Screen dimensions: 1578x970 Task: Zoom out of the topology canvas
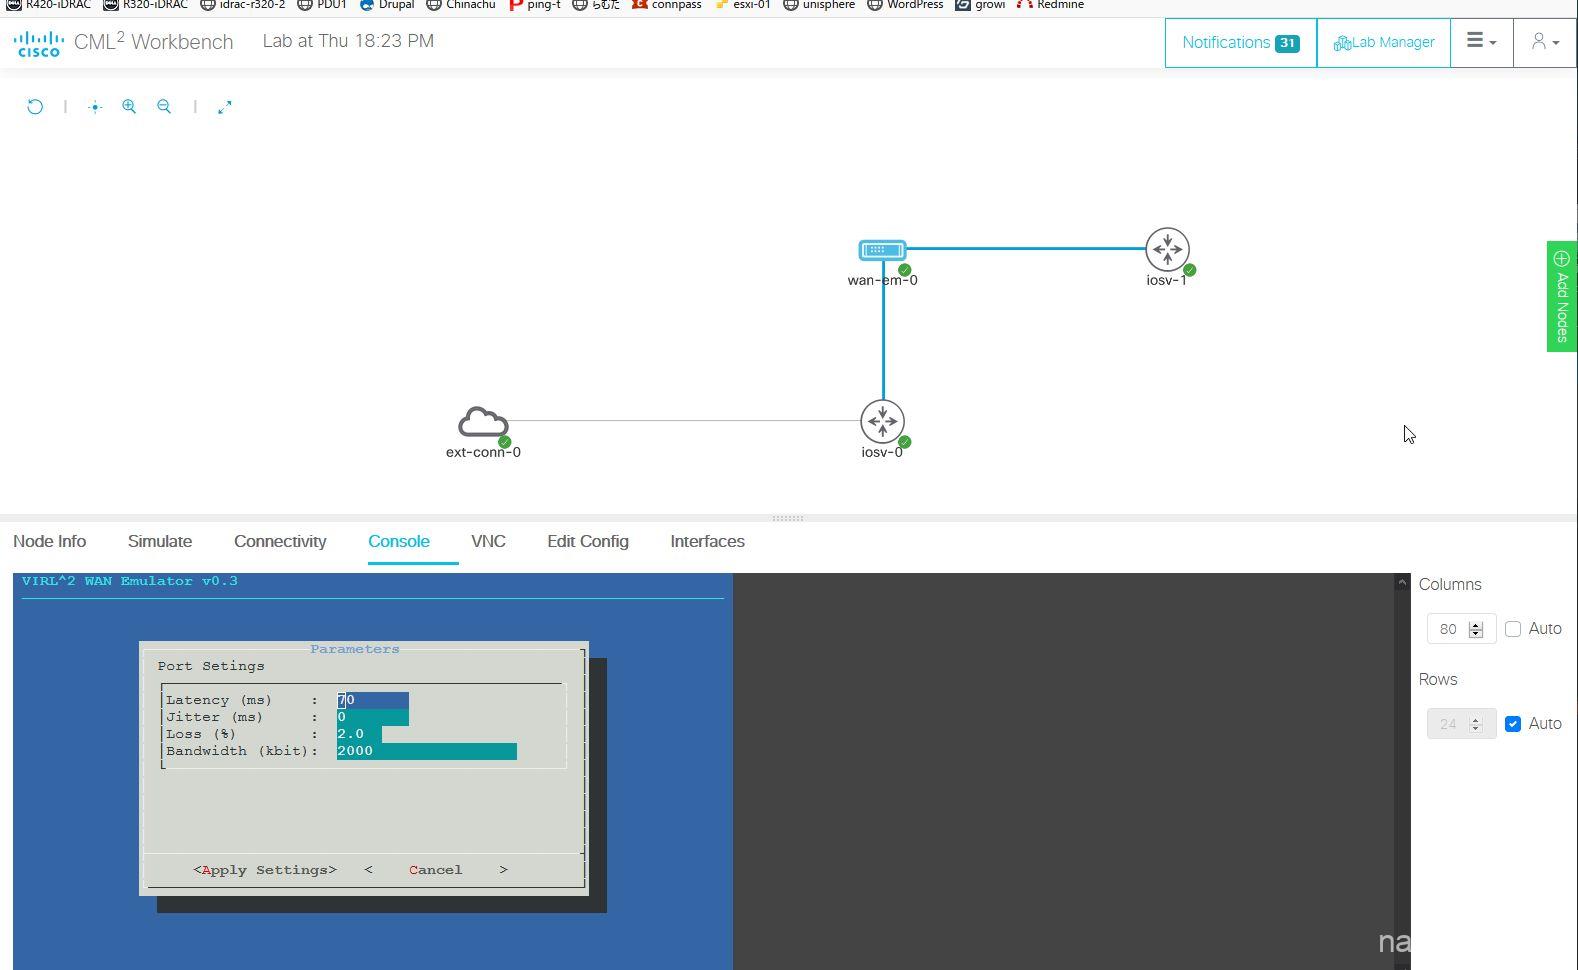[164, 107]
